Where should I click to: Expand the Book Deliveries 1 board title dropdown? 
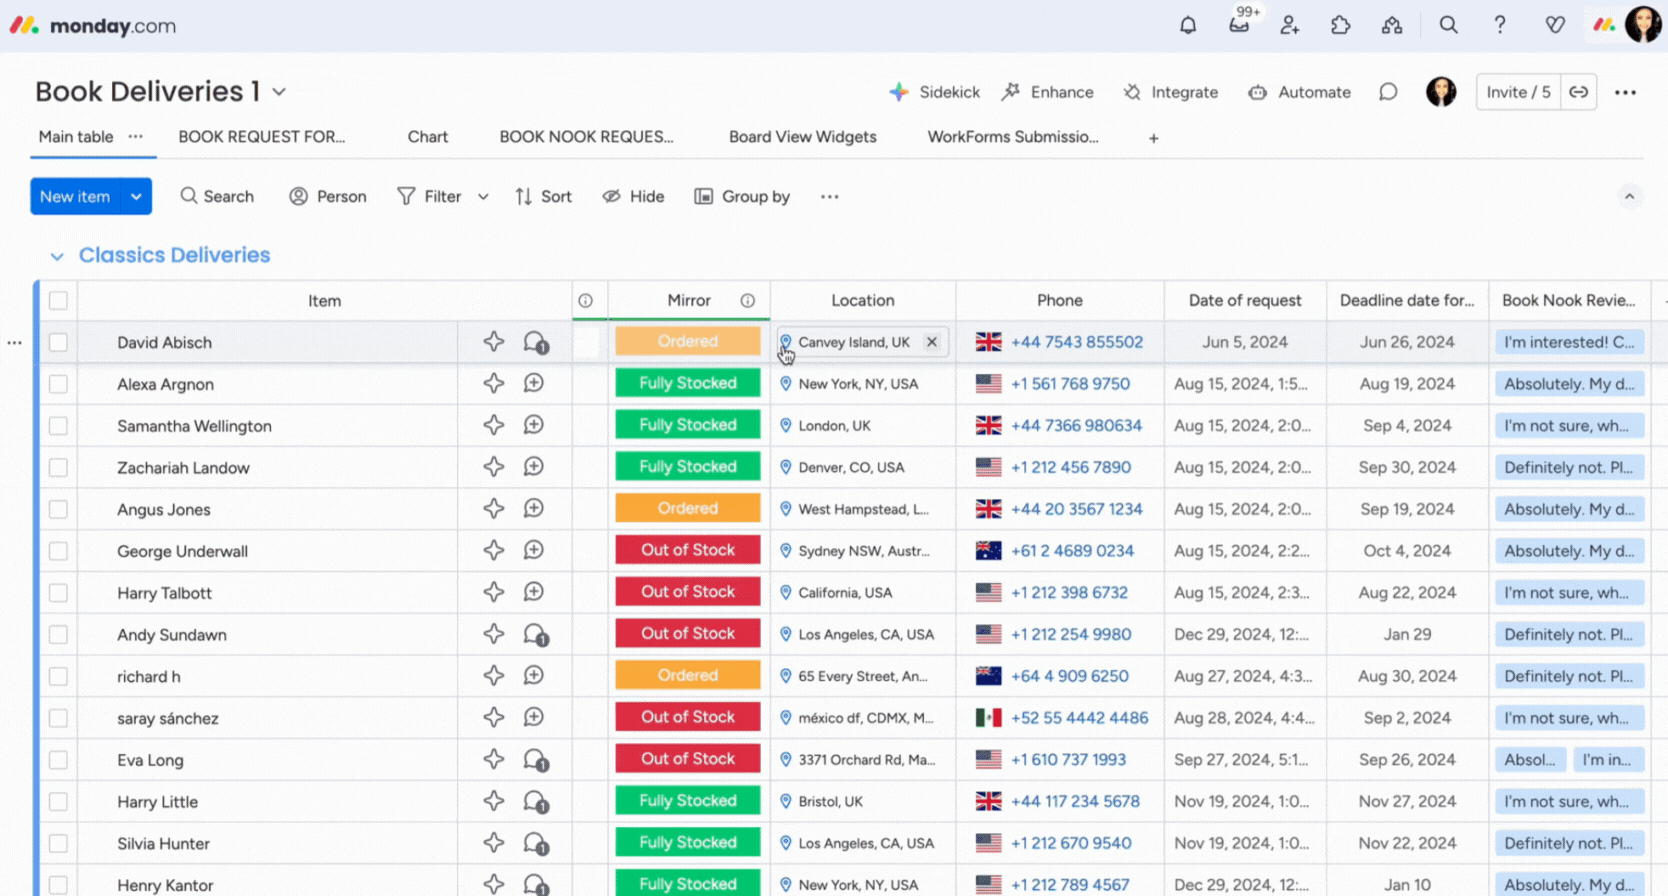pos(279,92)
